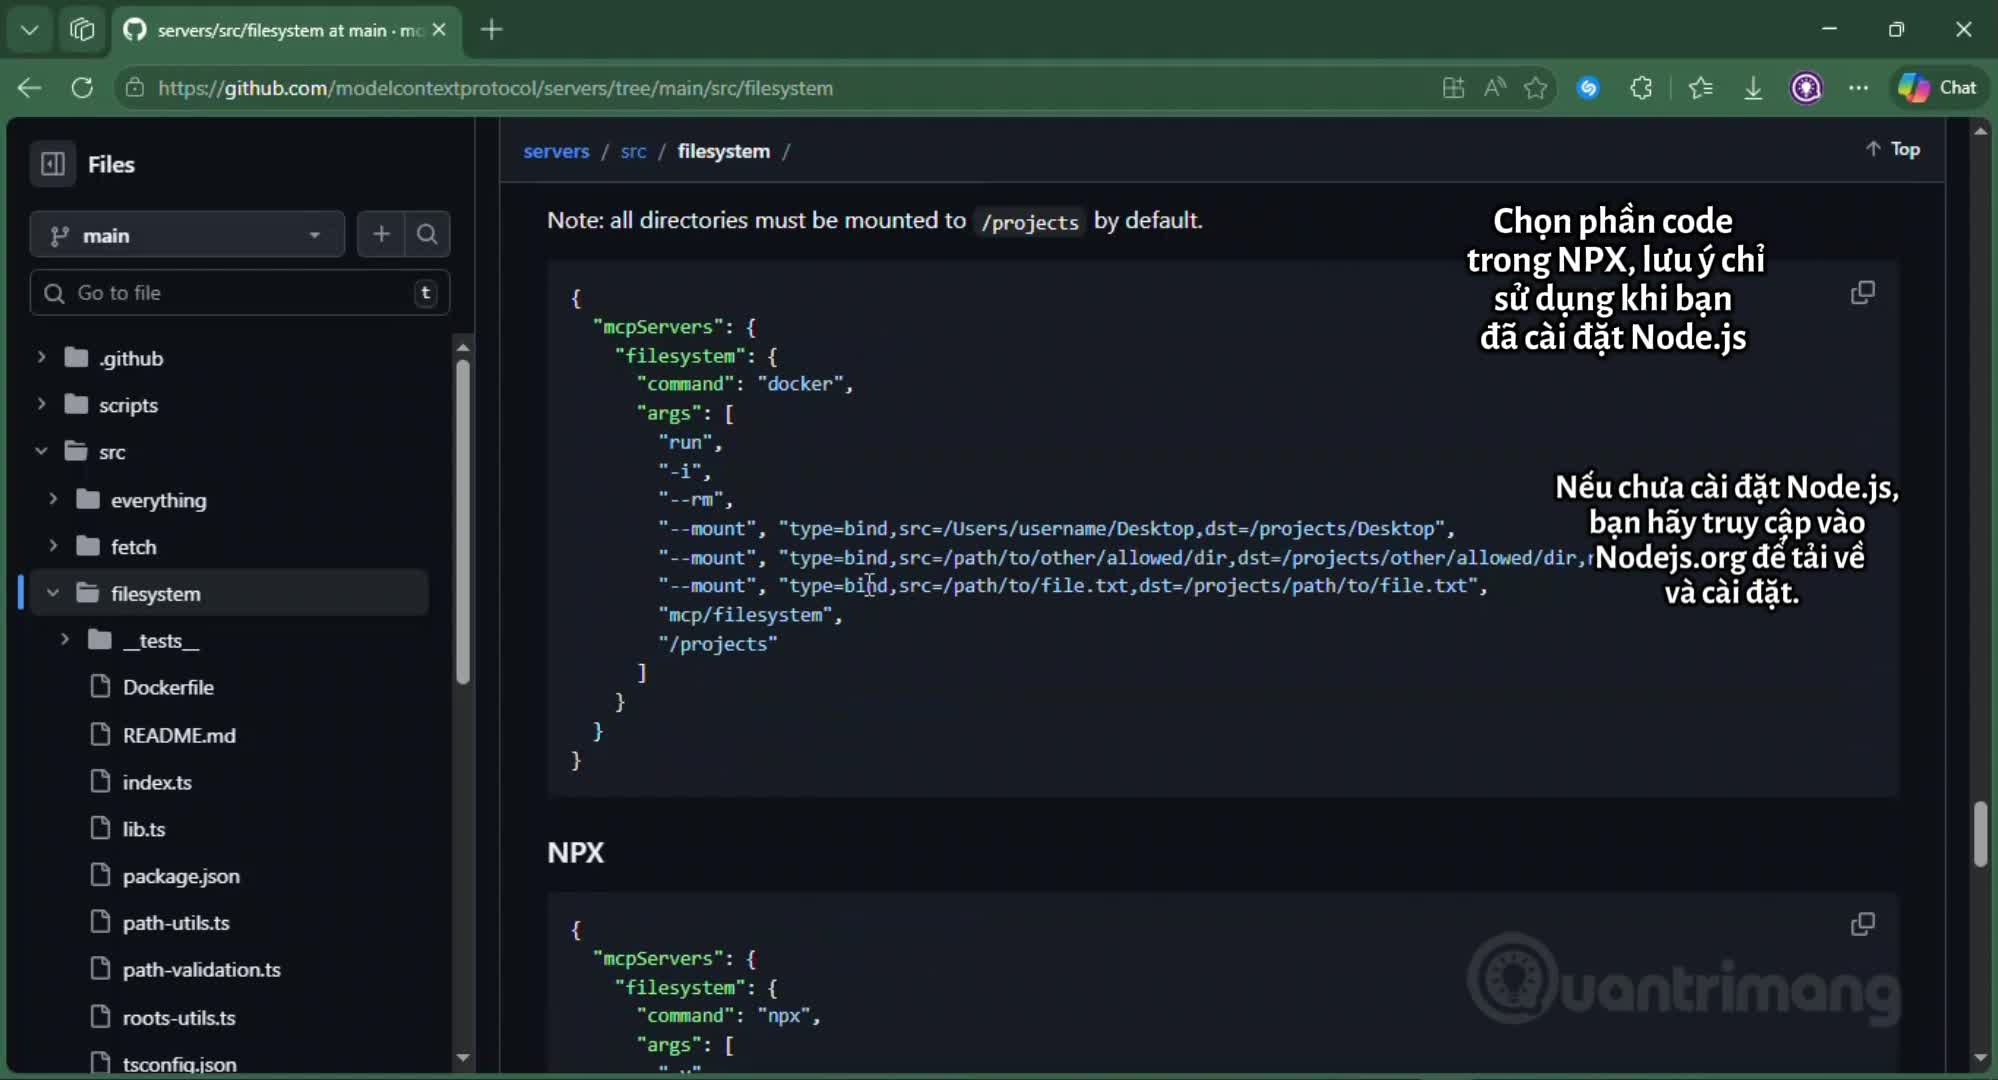This screenshot has height=1080, width=1998.
Task: Go to src breadcrumb link
Action: pyautogui.click(x=633, y=151)
